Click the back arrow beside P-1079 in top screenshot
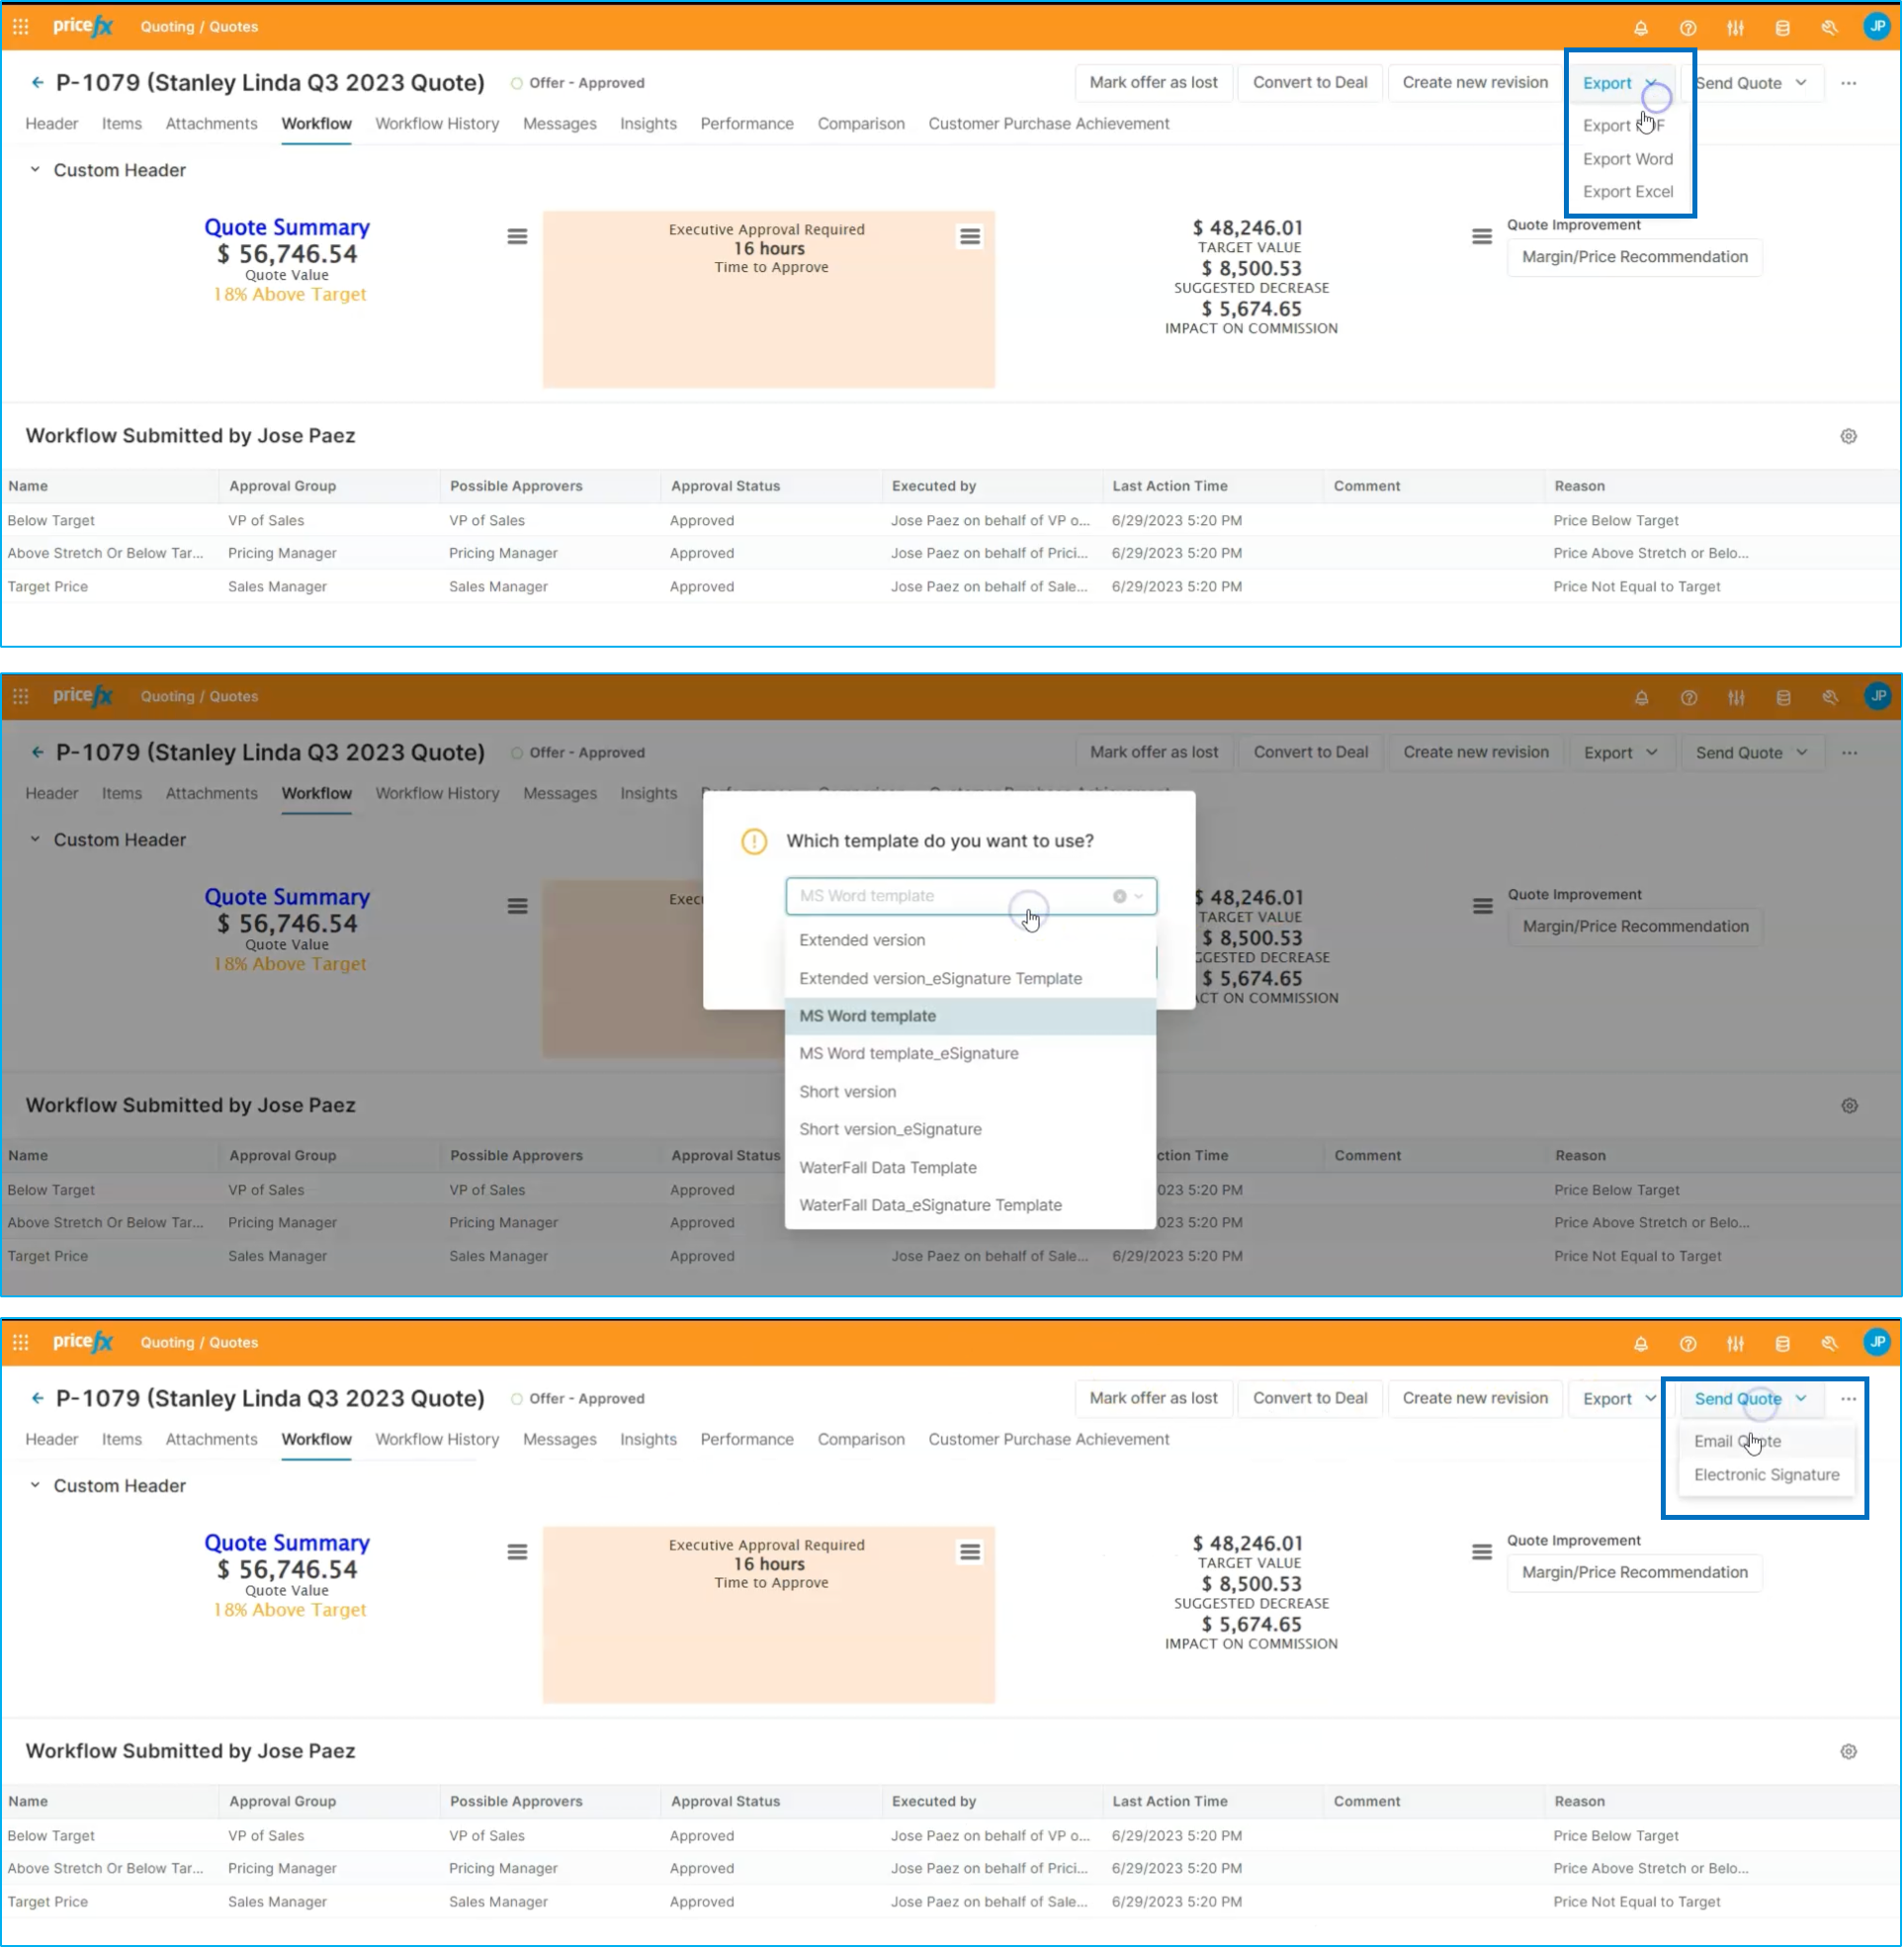The image size is (1904, 1948). 37,83
